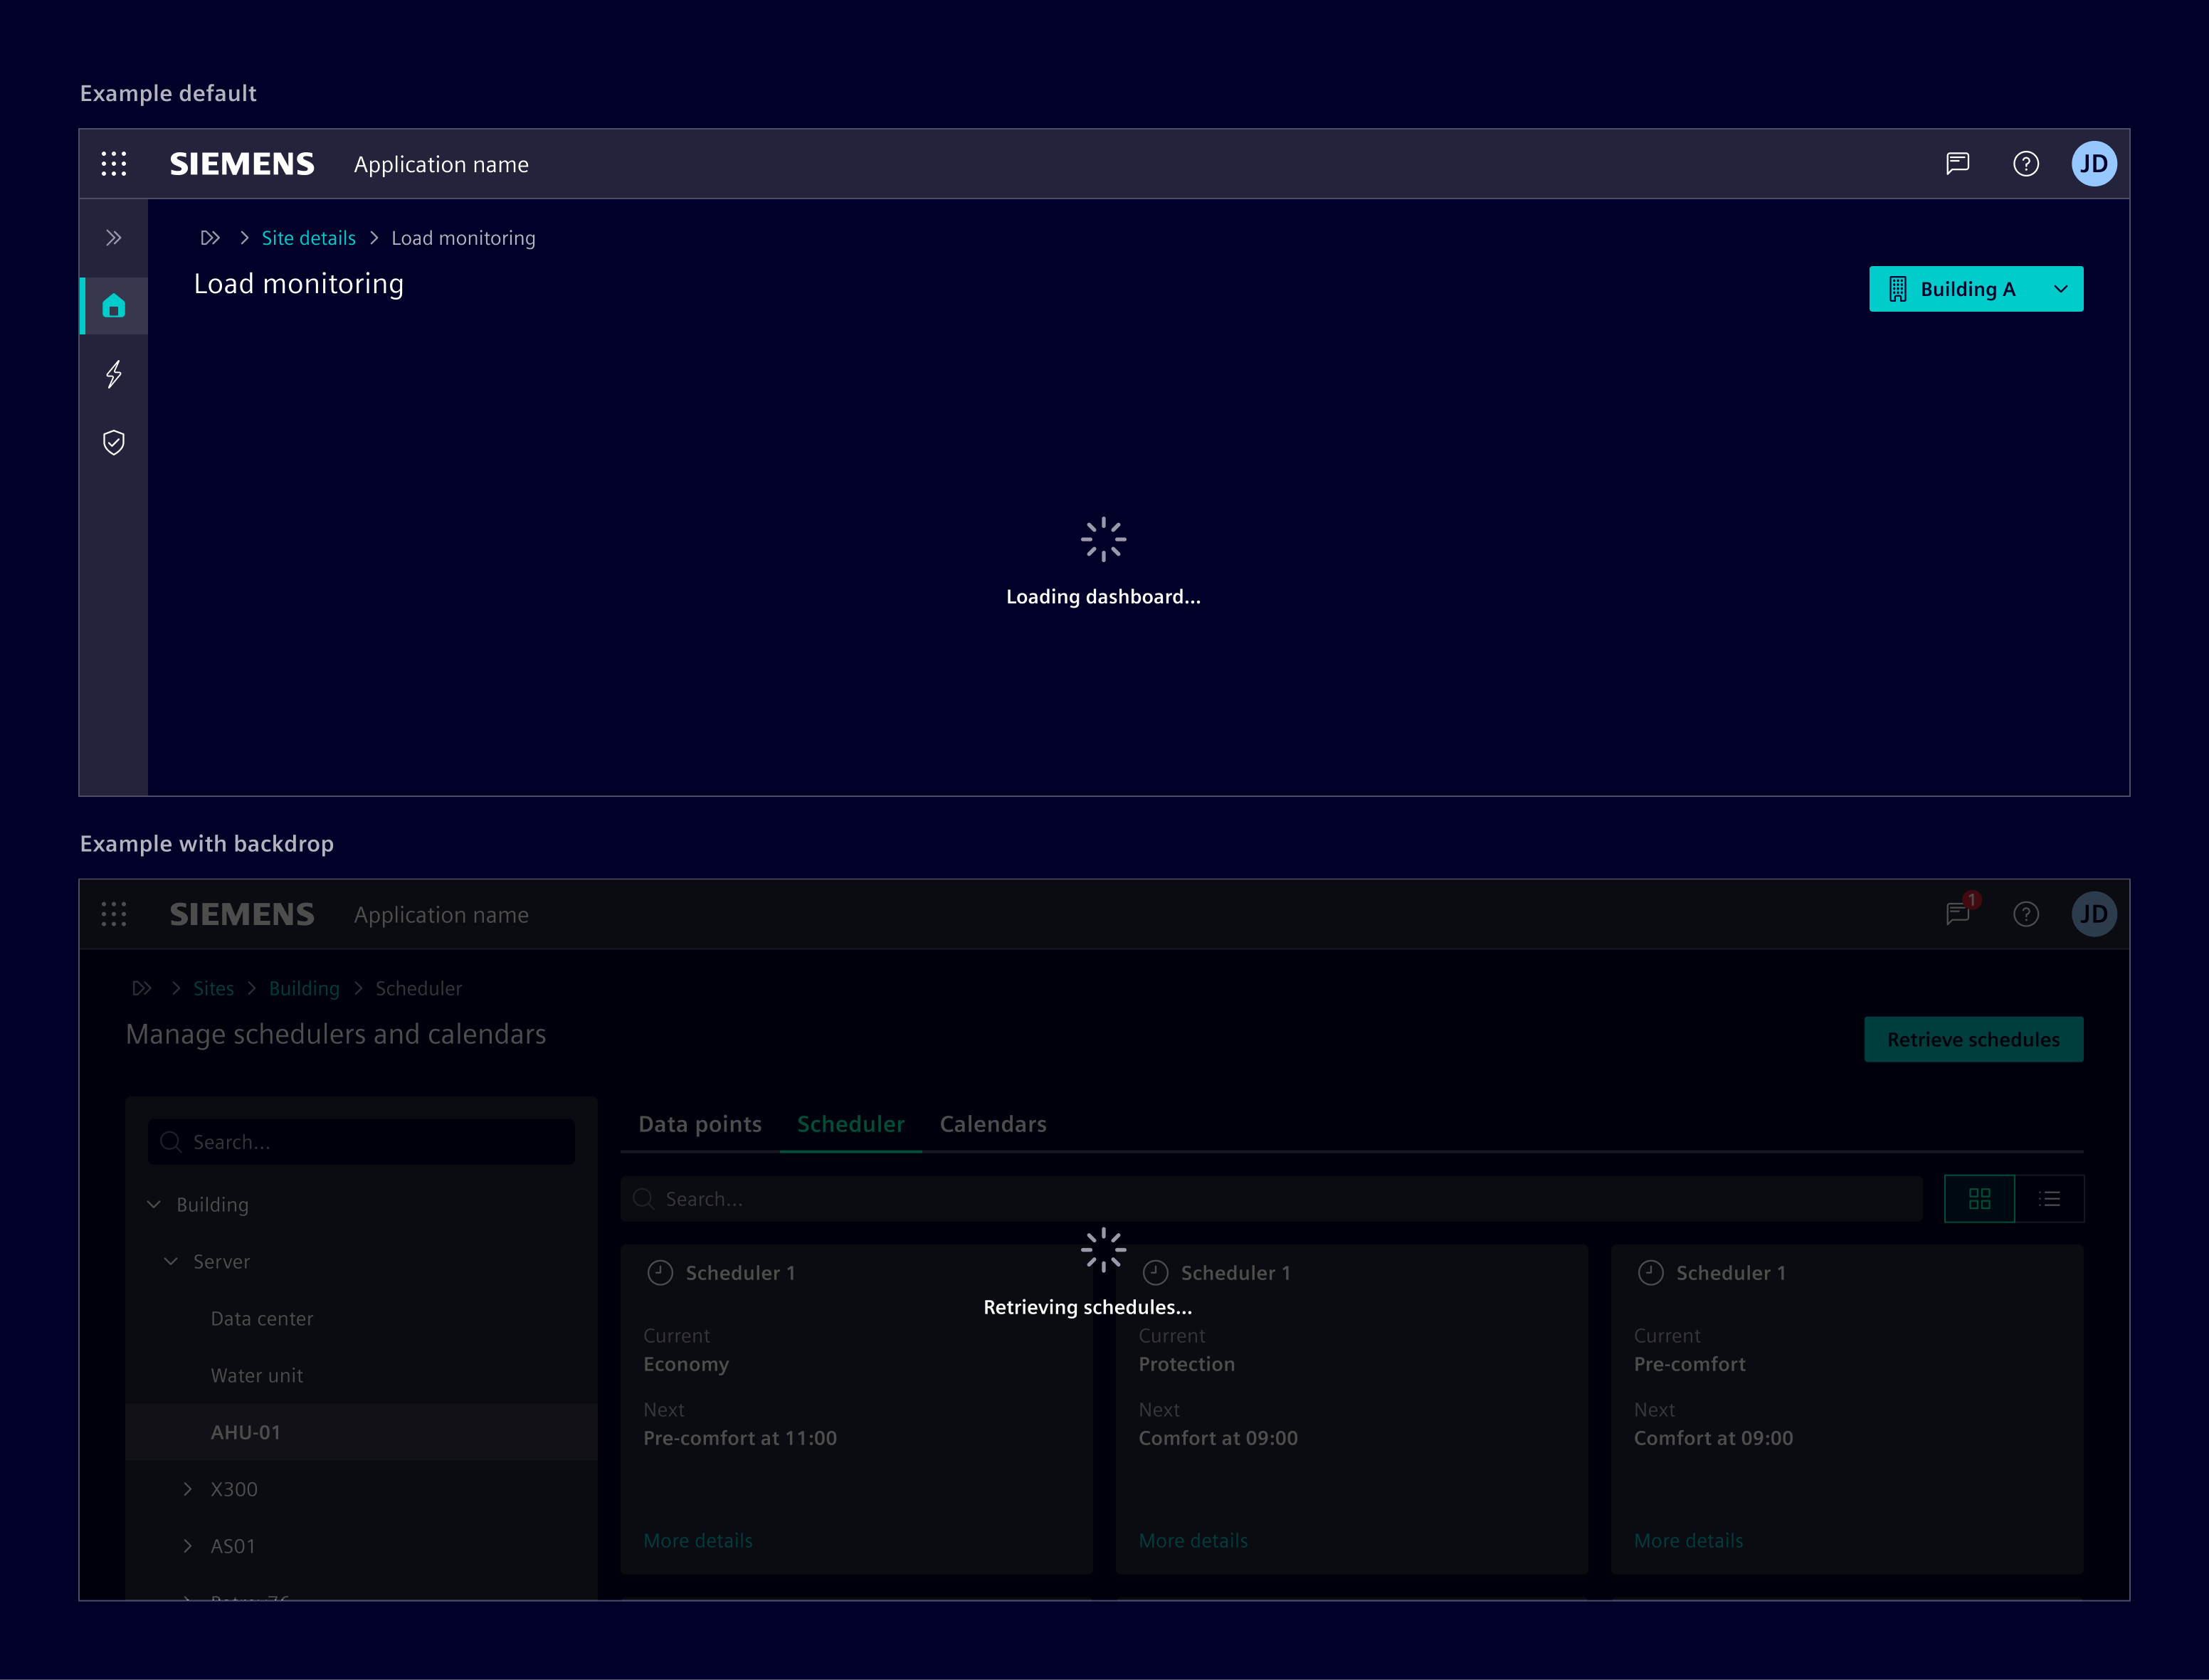
Task: Open the app launcher grid icon
Action: click(113, 164)
